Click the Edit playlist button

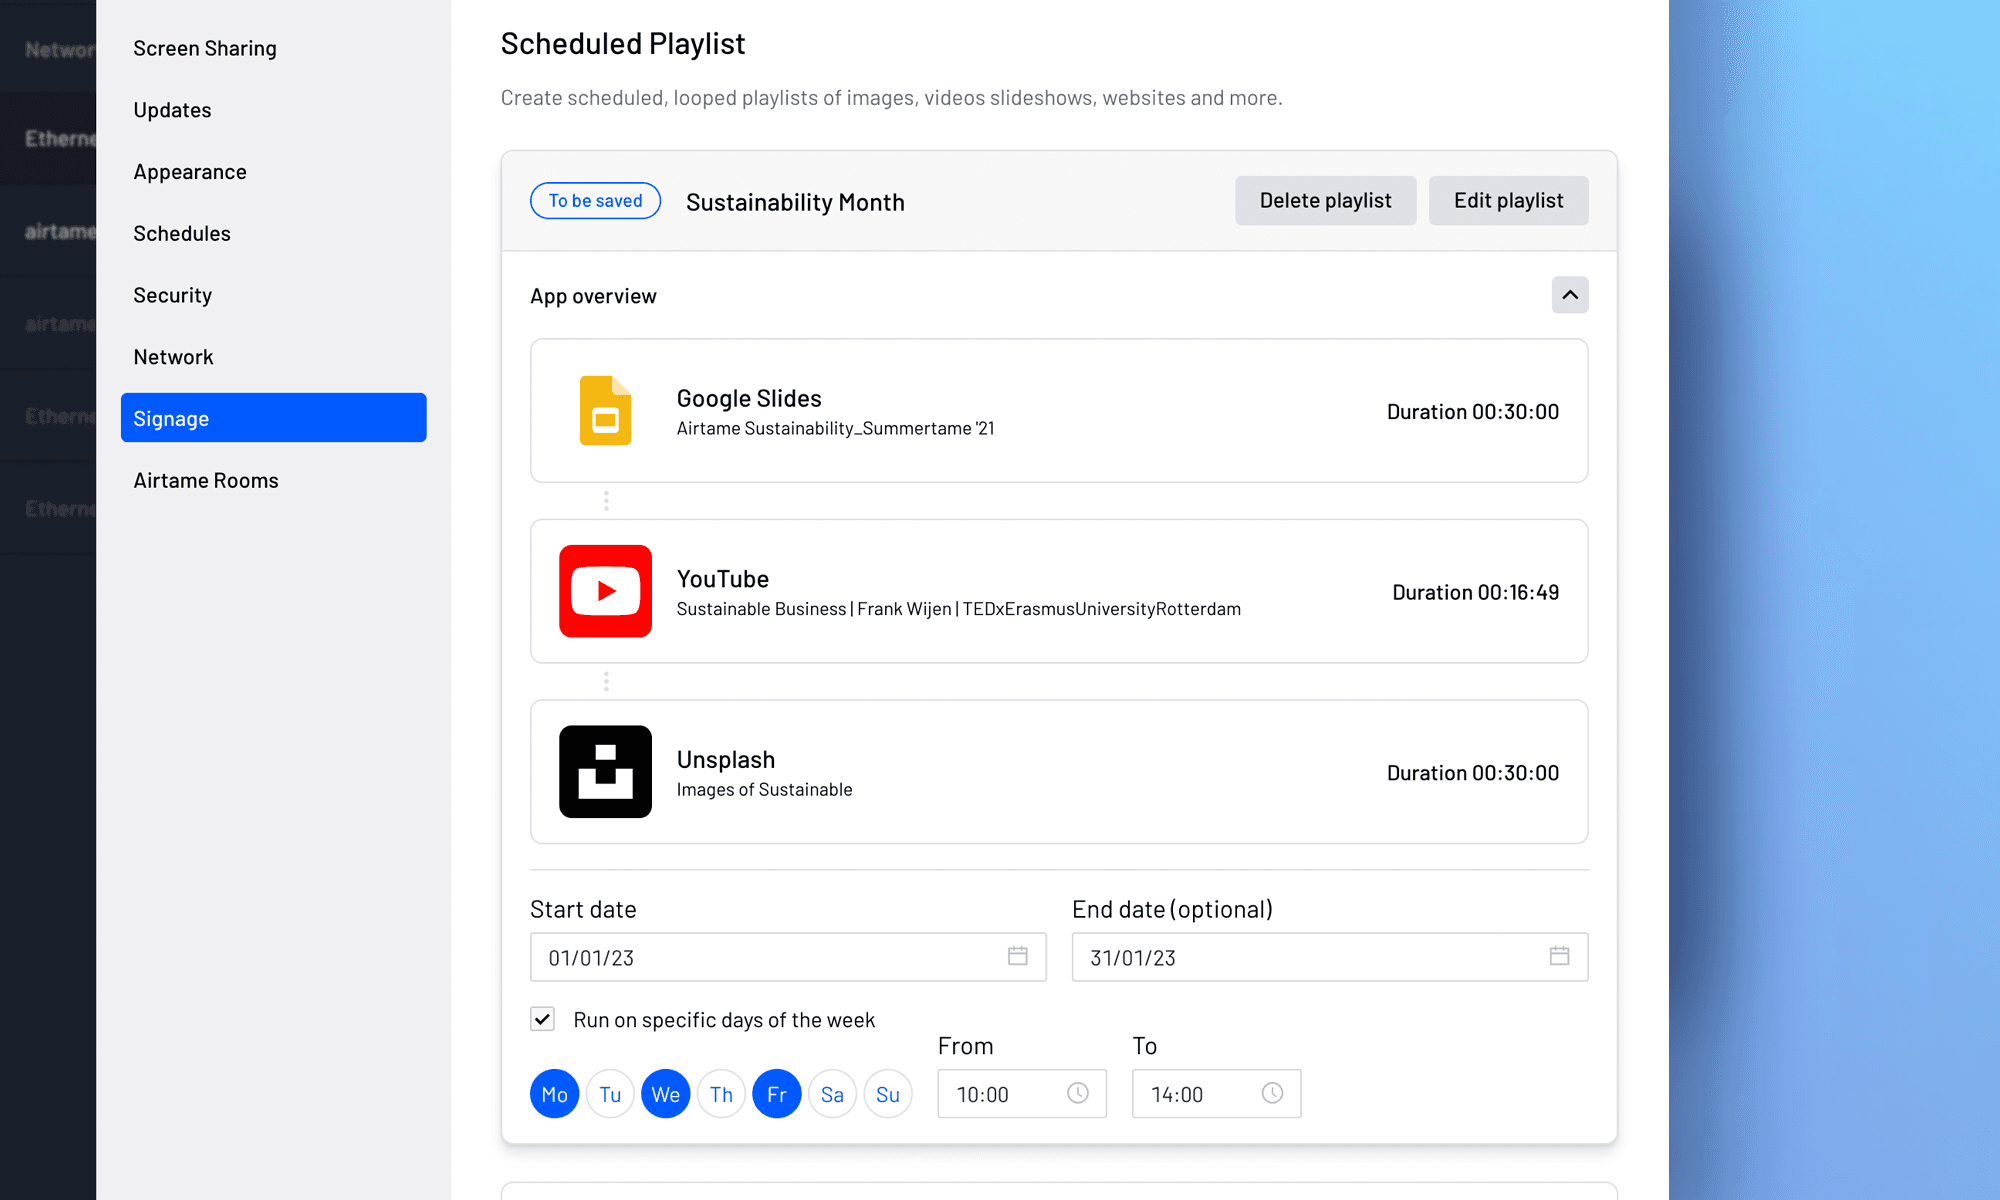[1509, 199]
